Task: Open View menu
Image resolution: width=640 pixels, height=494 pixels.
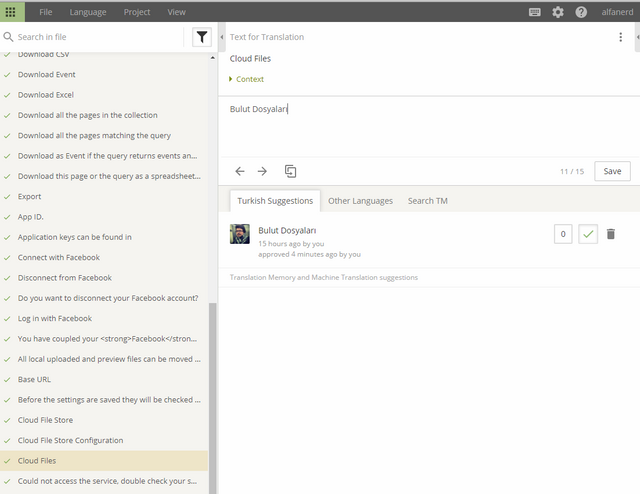Action: point(176,12)
